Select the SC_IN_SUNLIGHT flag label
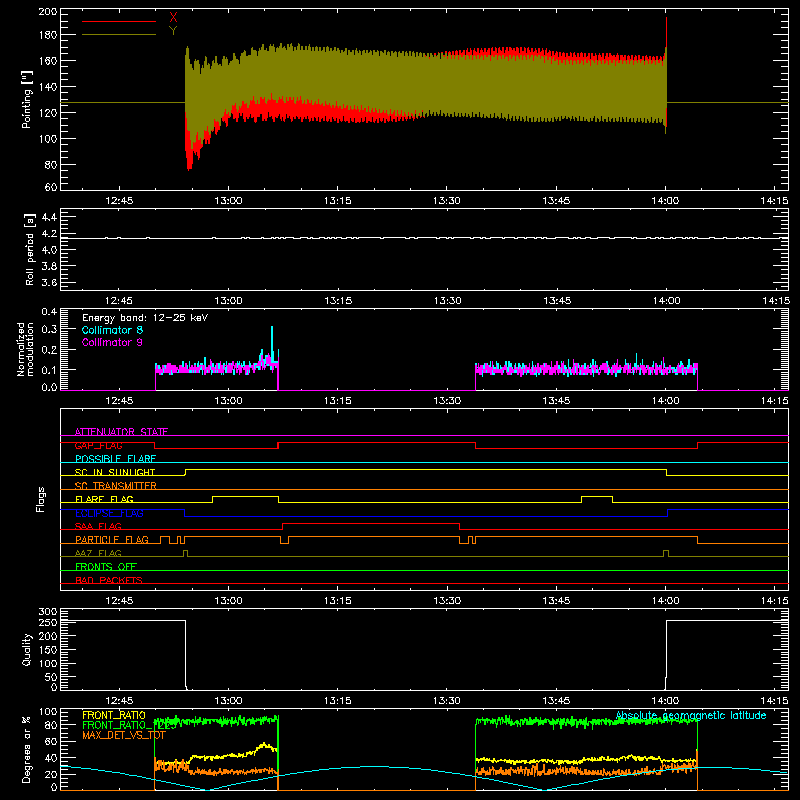The height and width of the screenshot is (800, 800). click(x=115, y=472)
